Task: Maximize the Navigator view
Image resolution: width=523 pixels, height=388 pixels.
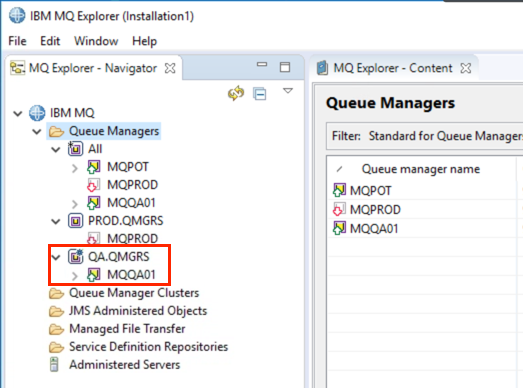Action: point(285,67)
